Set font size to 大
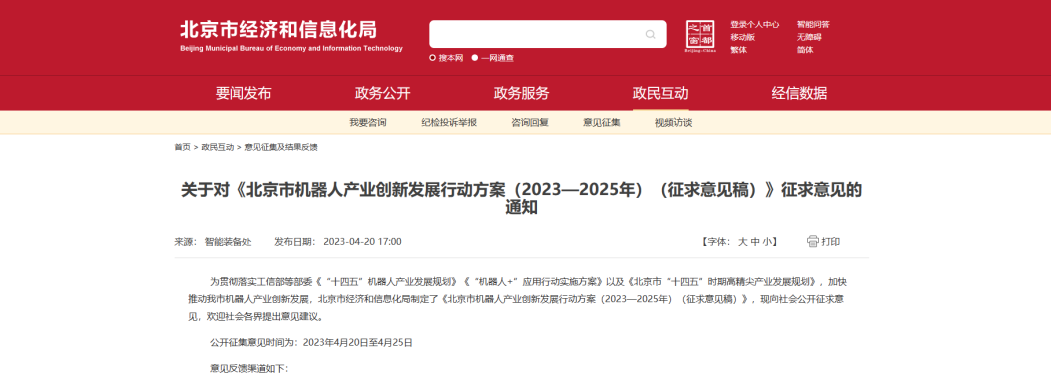The height and width of the screenshot is (387, 1051). click(x=742, y=241)
